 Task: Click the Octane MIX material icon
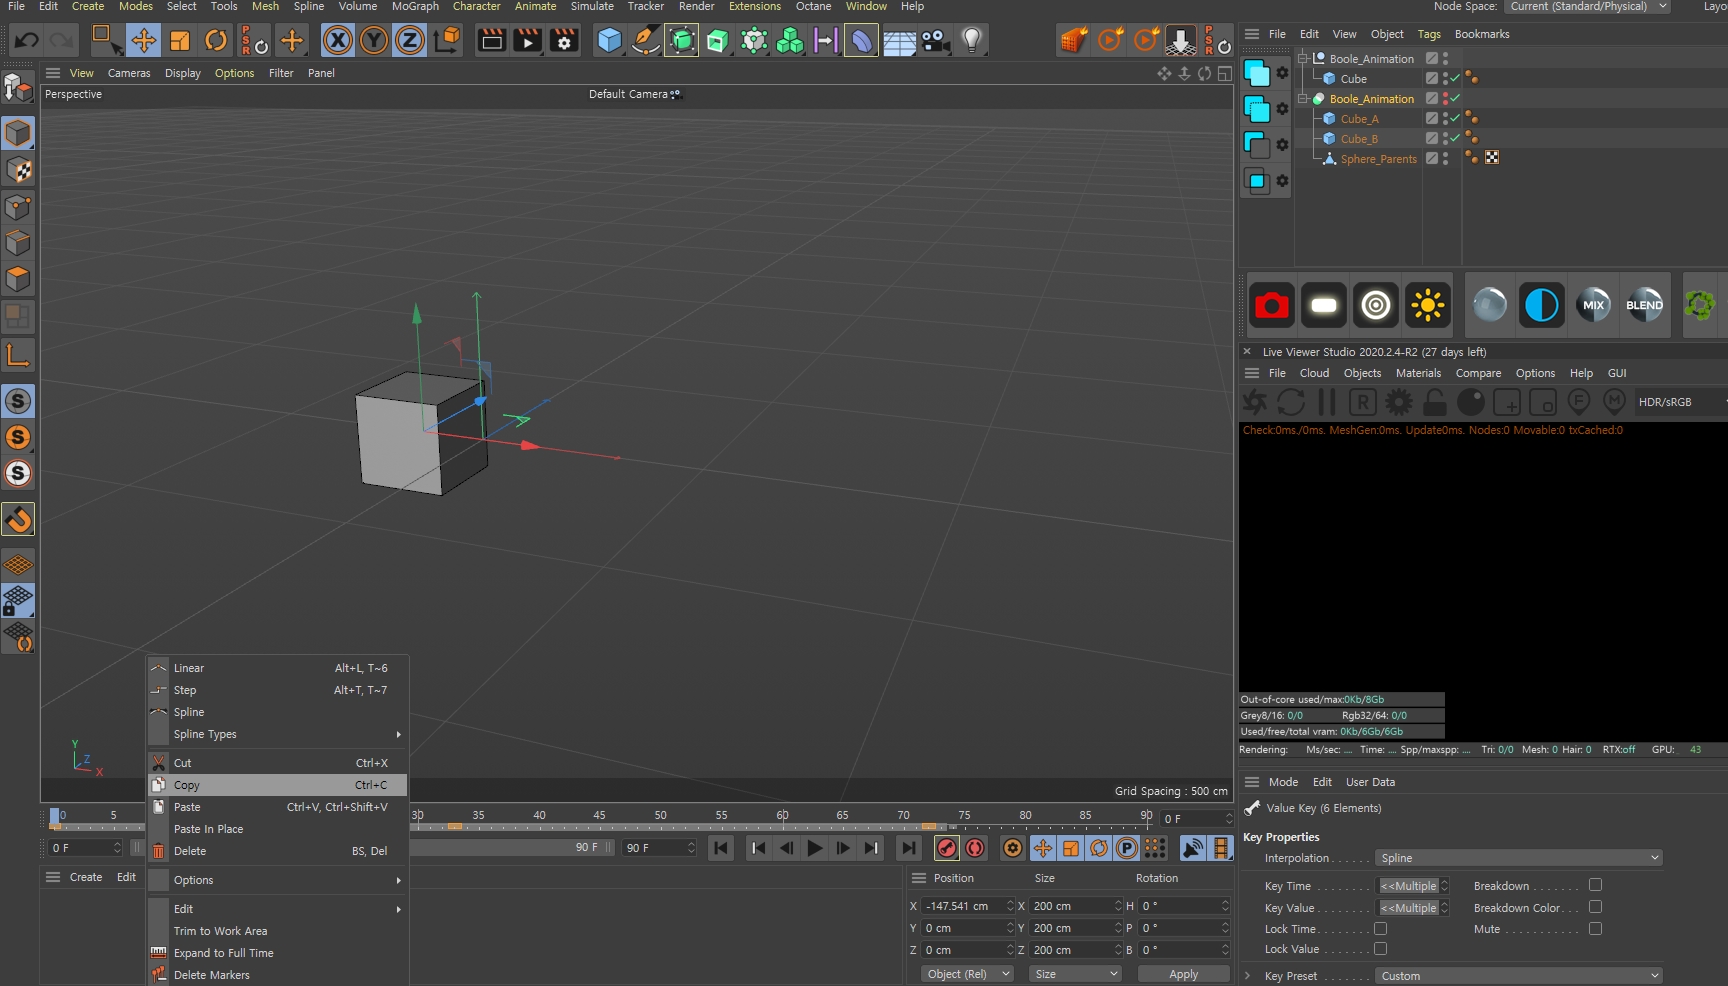[1594, 305]
